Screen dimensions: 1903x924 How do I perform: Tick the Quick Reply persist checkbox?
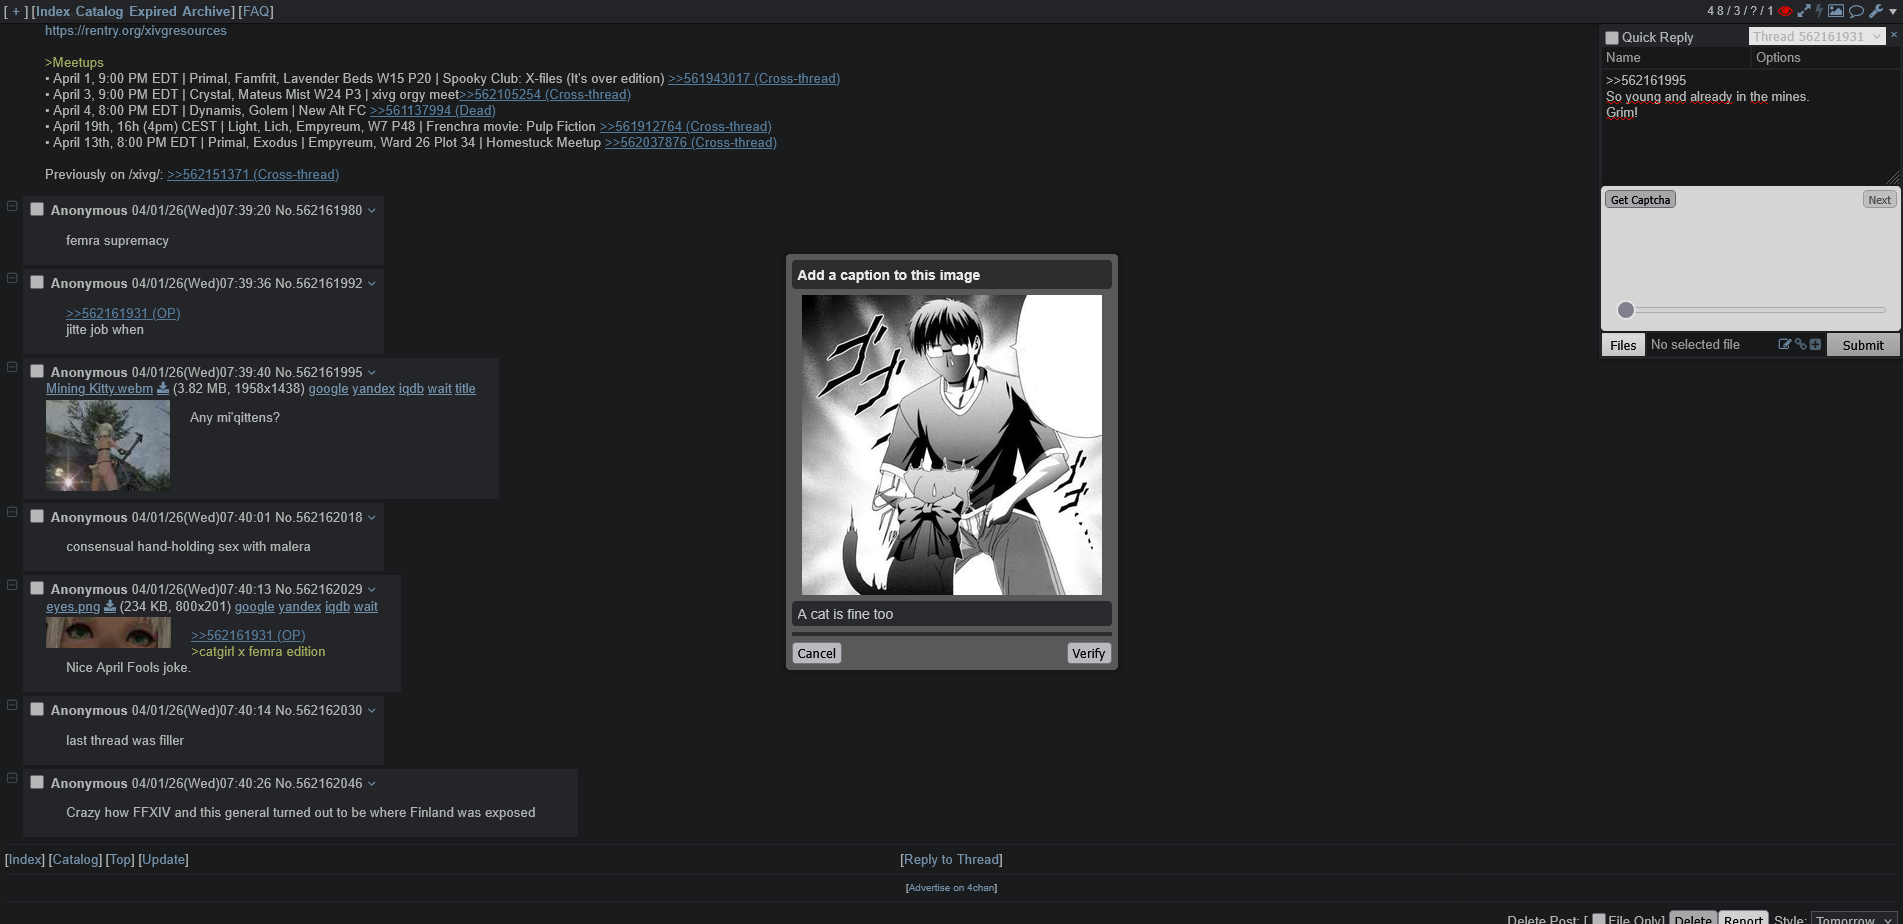click(1612, 38)
